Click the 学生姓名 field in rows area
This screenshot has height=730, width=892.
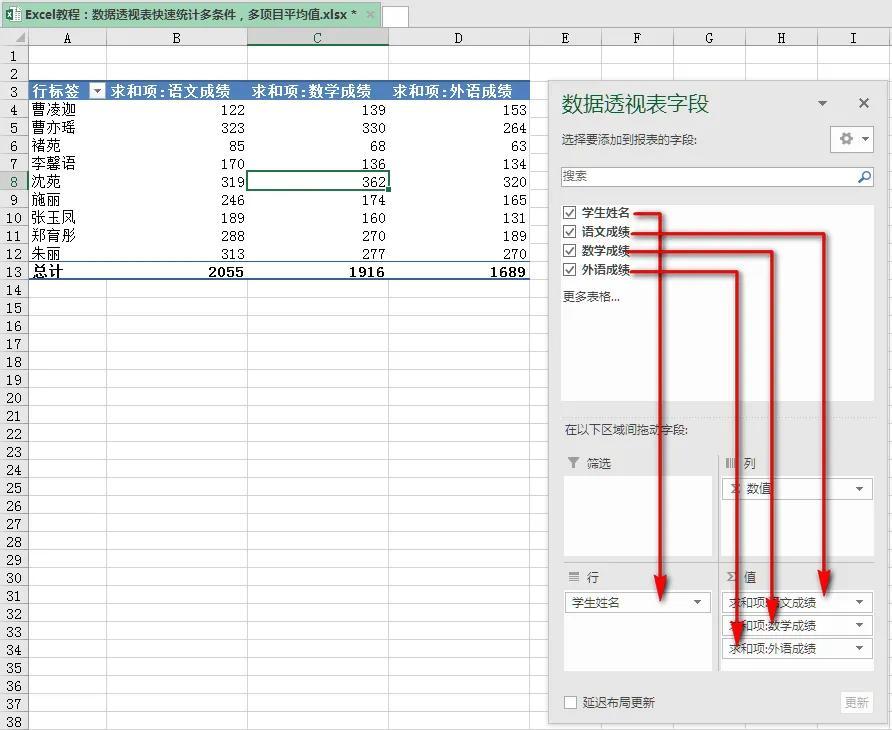(x=638, y=602)
